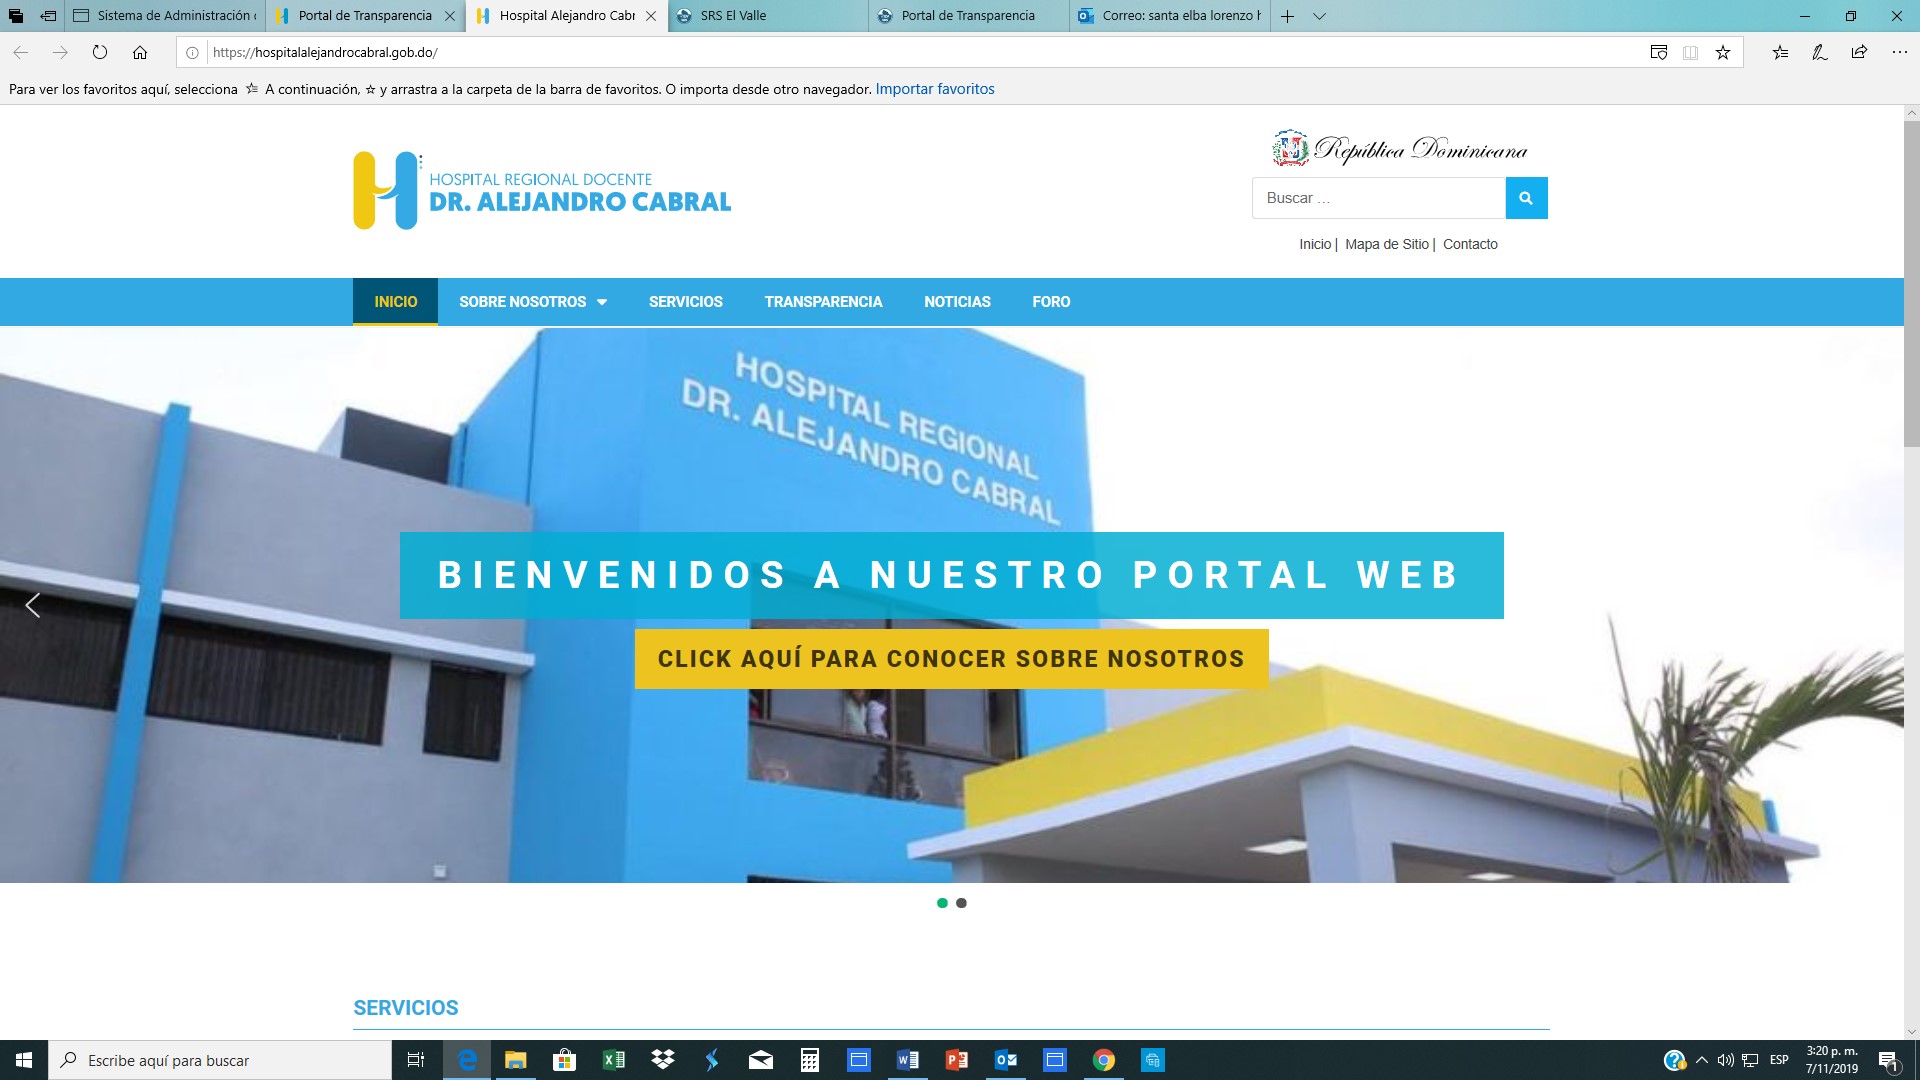Screen dimensions: 1920x1080
Task: Open Google Chrome from the taskbar
Action: click(x=1104, y=1060)
